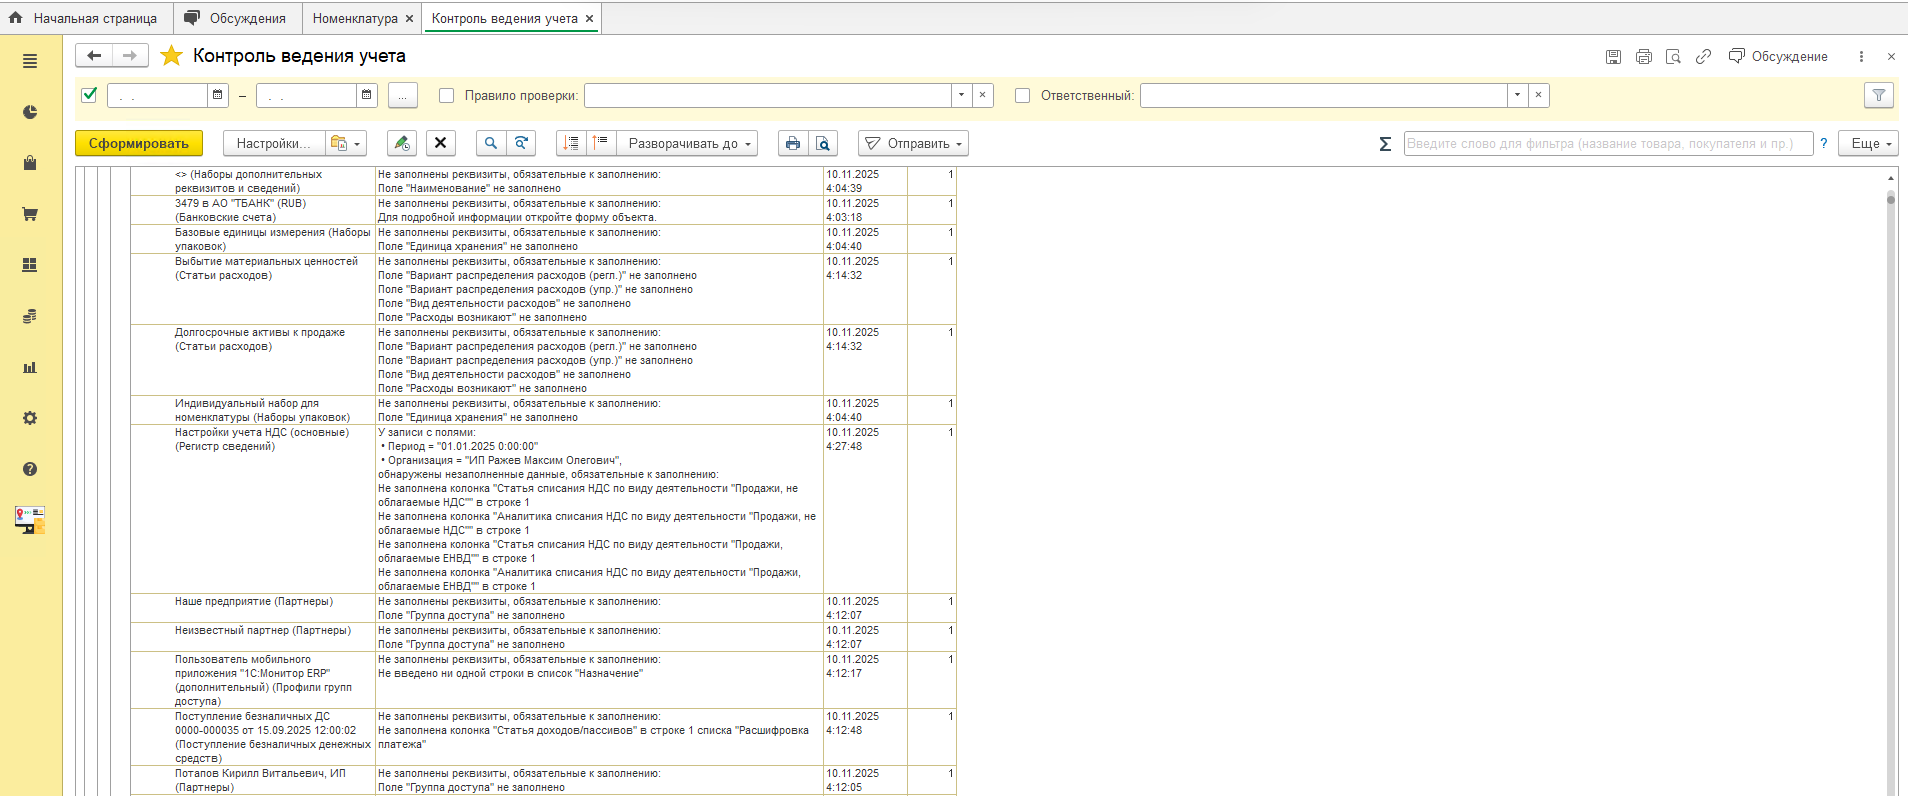The image size is (1908, 796).
Task: Click the printer icon beside Отправить
Action: (x=793, y=143)
